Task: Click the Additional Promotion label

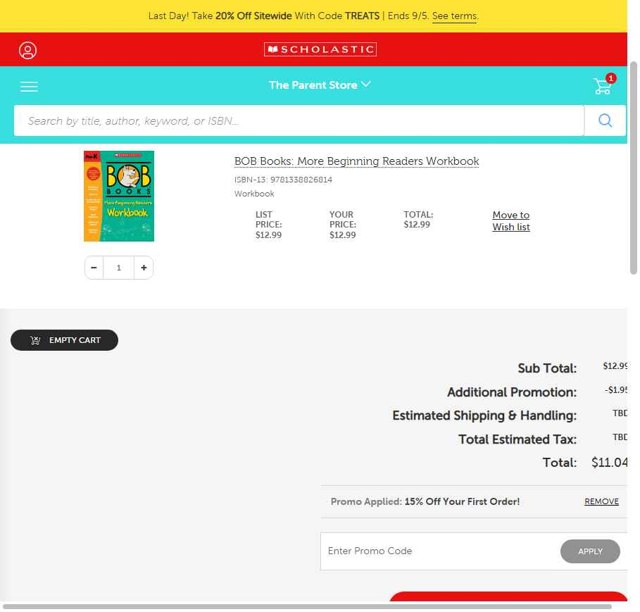Action: (x=512, y=392)
